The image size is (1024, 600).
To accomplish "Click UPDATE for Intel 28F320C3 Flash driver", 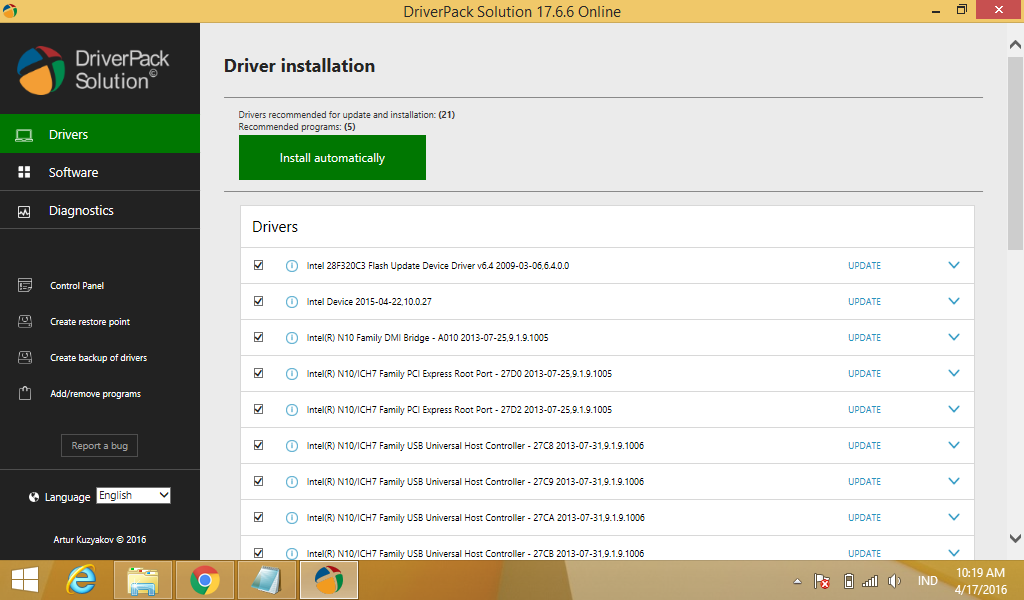I will tap(864, 266).
